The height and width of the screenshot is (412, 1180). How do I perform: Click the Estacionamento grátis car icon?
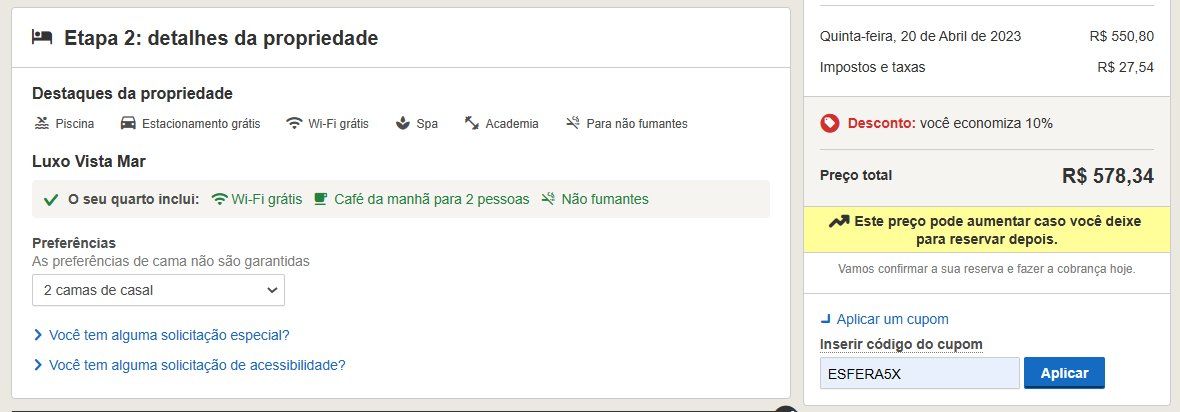[x=128, y=124]
